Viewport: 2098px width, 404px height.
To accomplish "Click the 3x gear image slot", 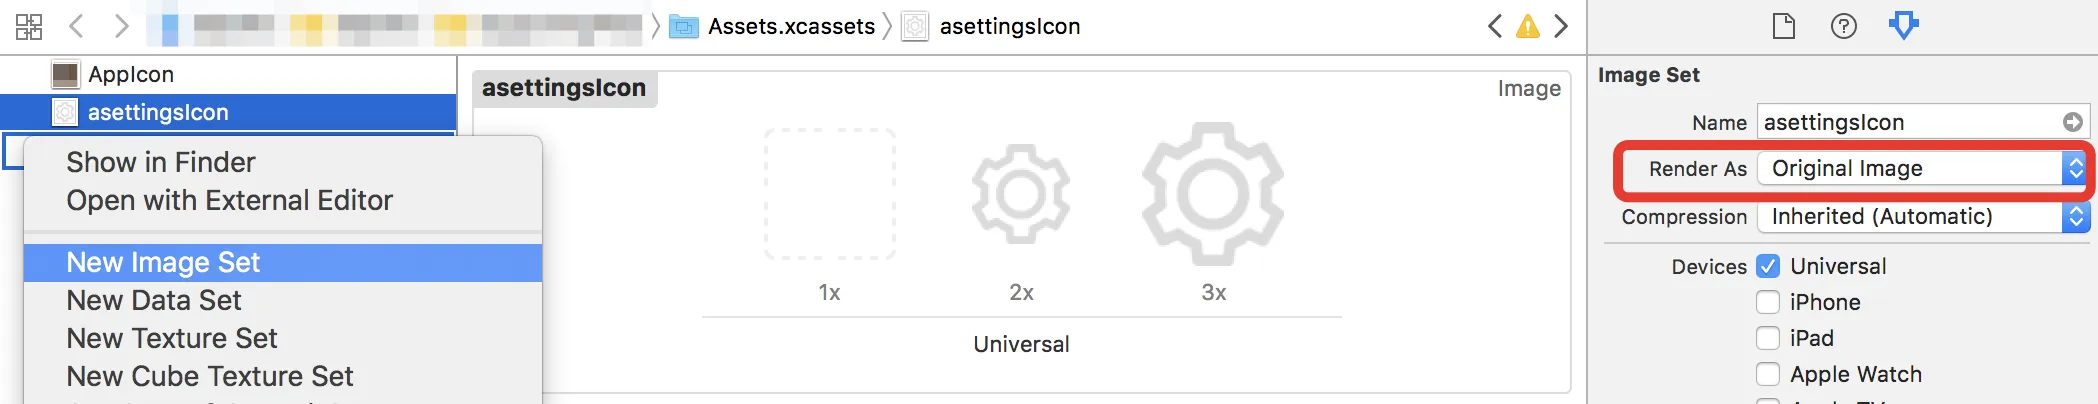I will tap(1213, 194).
